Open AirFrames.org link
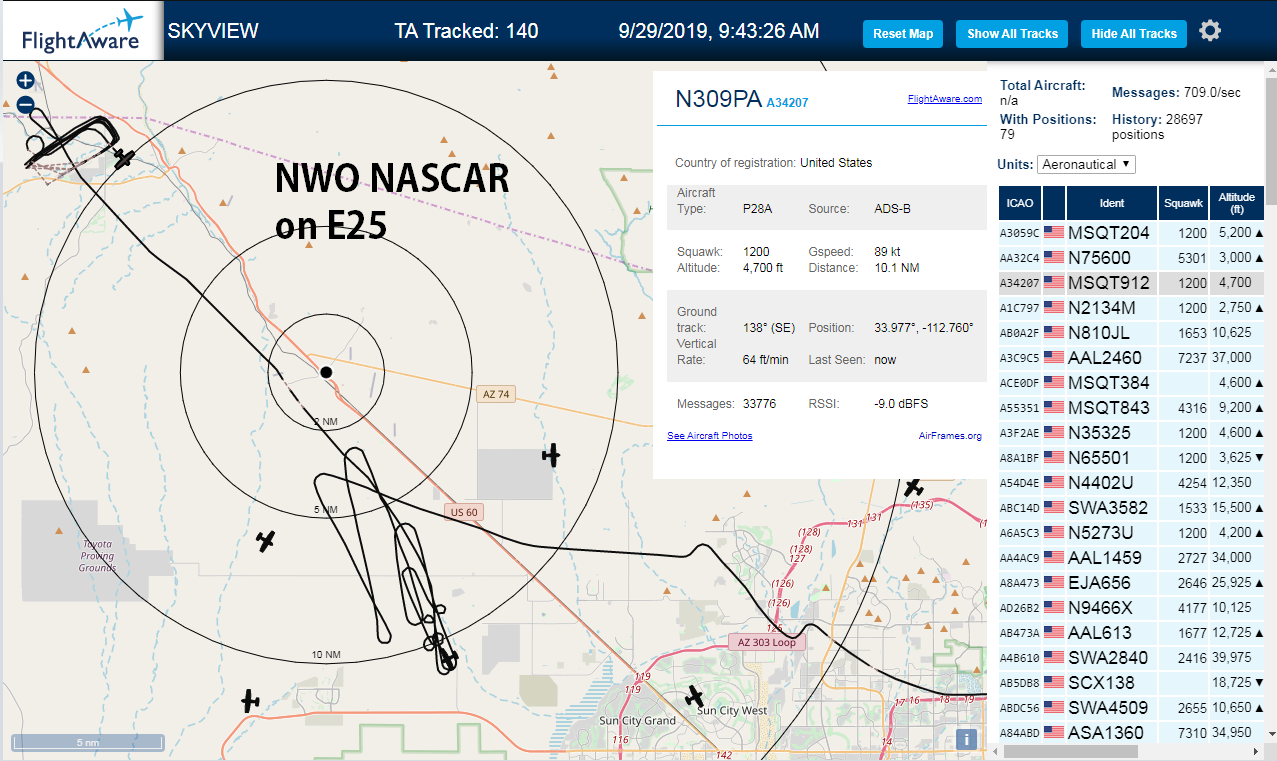This screenshot has height=761, width=1277. (950, 436)
